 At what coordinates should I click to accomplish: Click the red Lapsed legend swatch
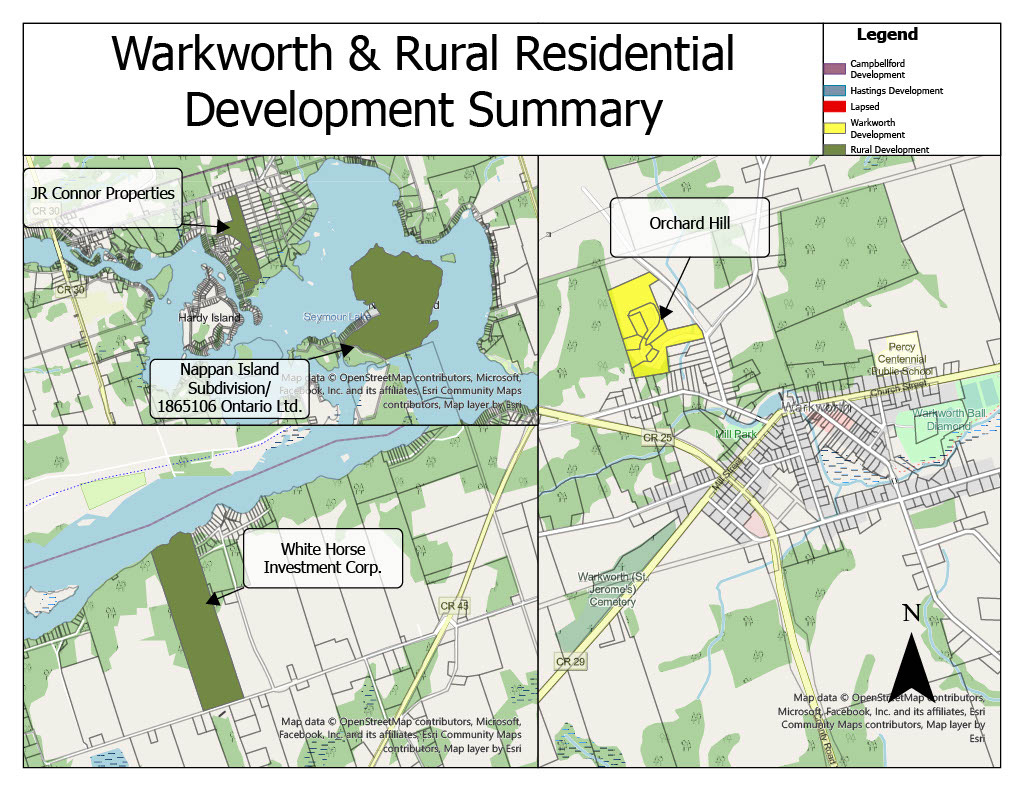tap(835, 106)
